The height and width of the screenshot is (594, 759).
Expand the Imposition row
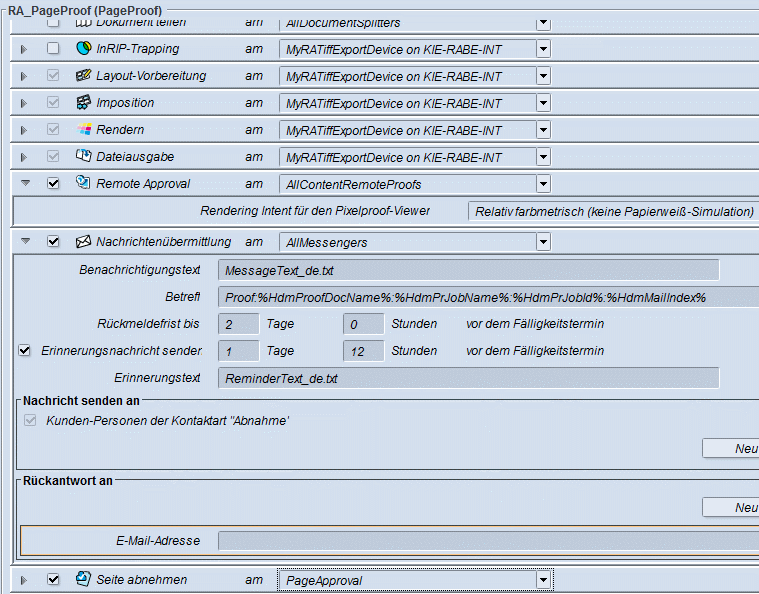click(x=26, y=102)
